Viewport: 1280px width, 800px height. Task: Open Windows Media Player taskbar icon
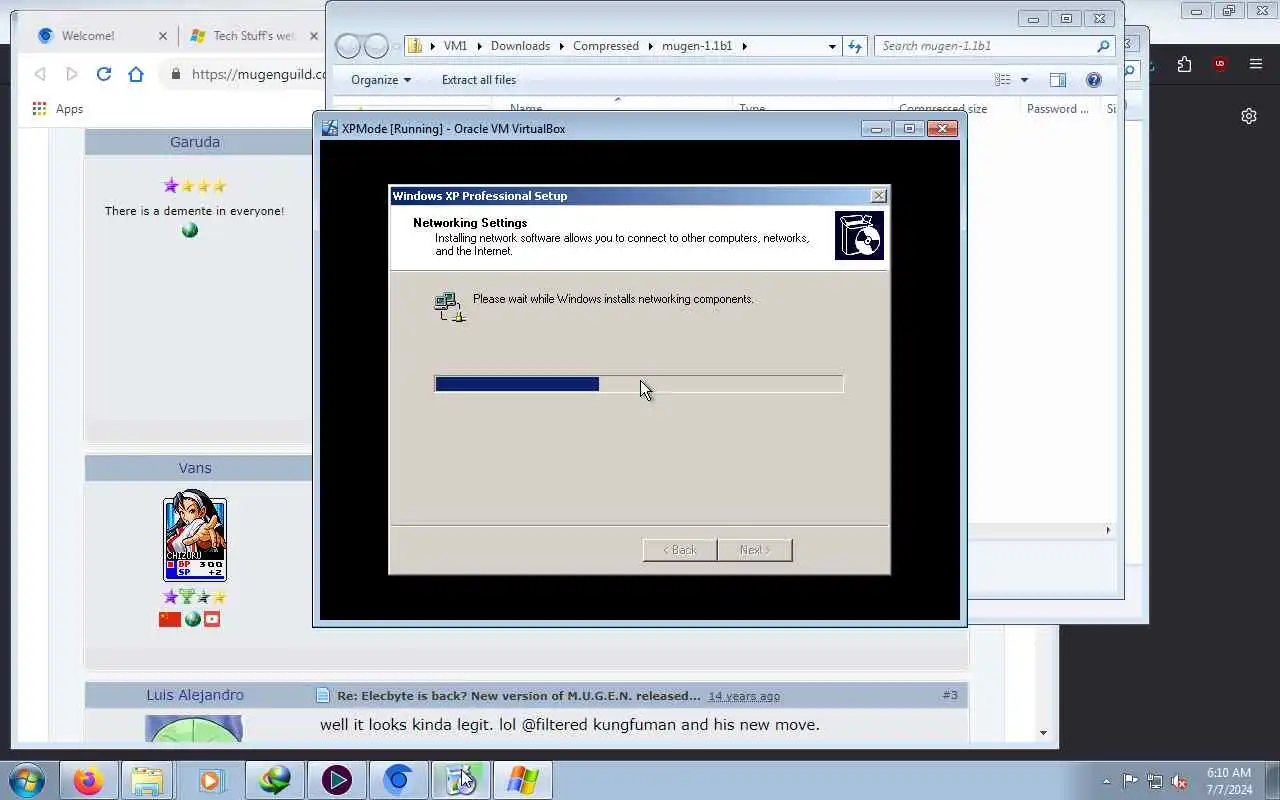pyautogui.click(x=210, y=780)
